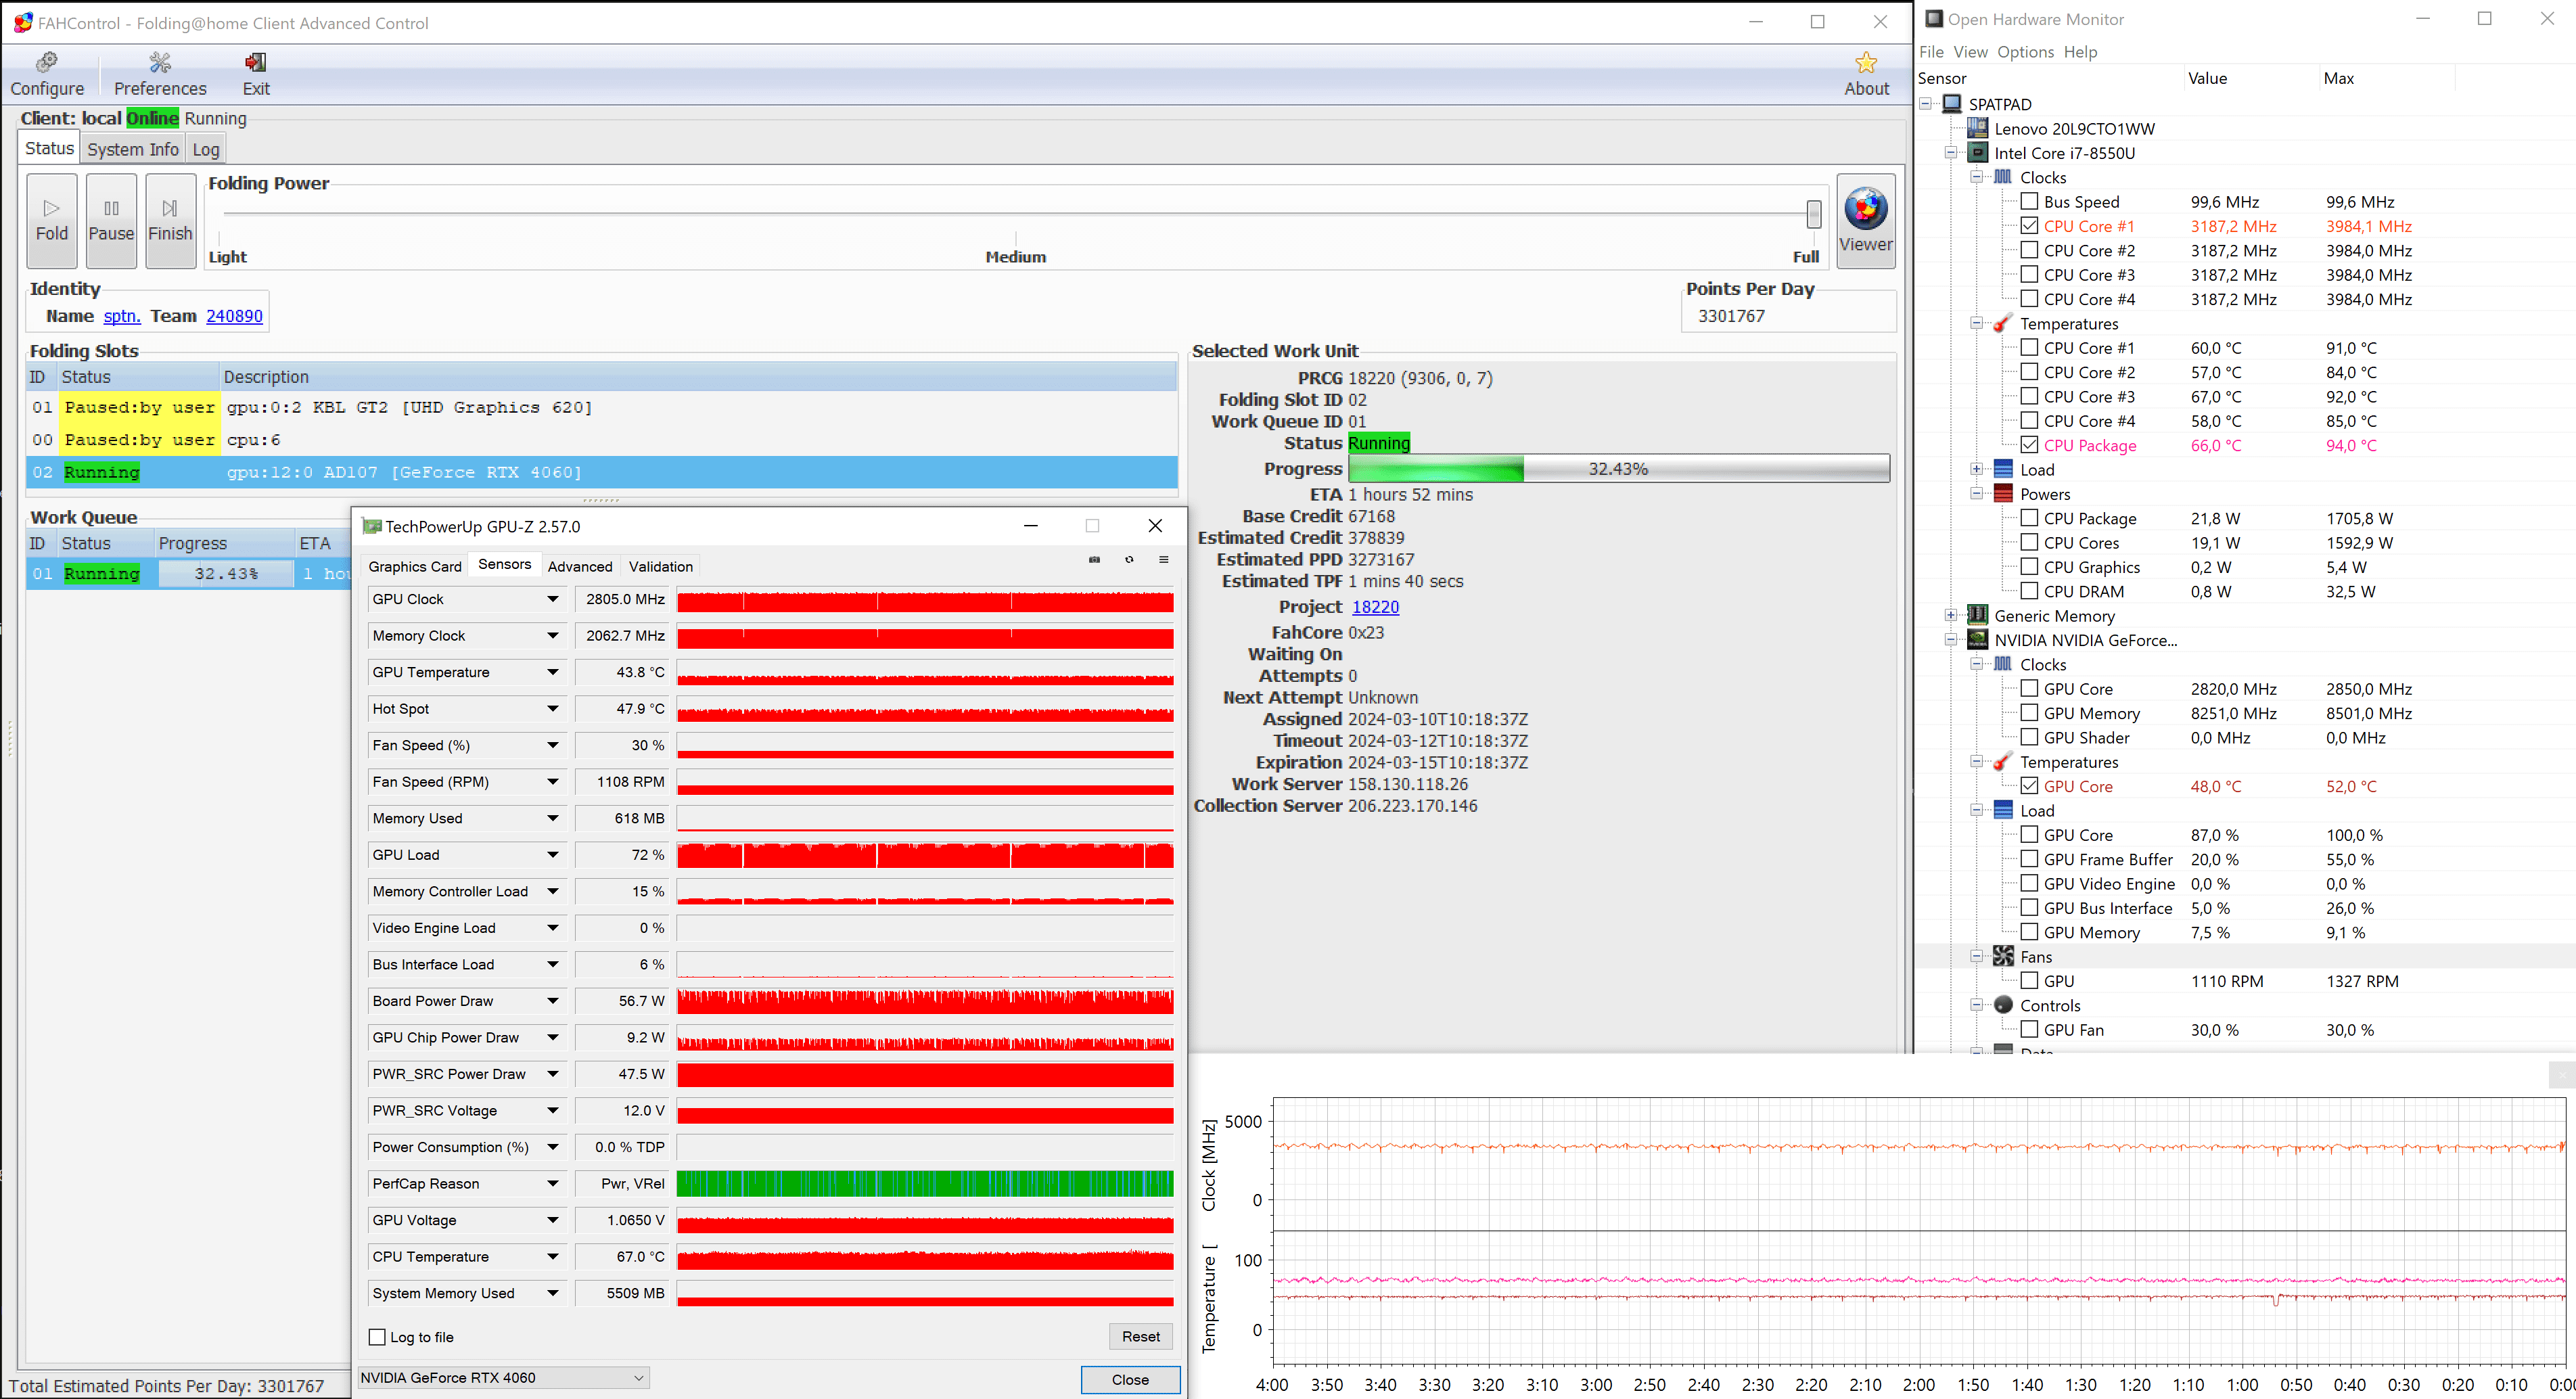Click the Folding Power slider handle
Viewport: 2576px width, 1399px height.
1813,213
